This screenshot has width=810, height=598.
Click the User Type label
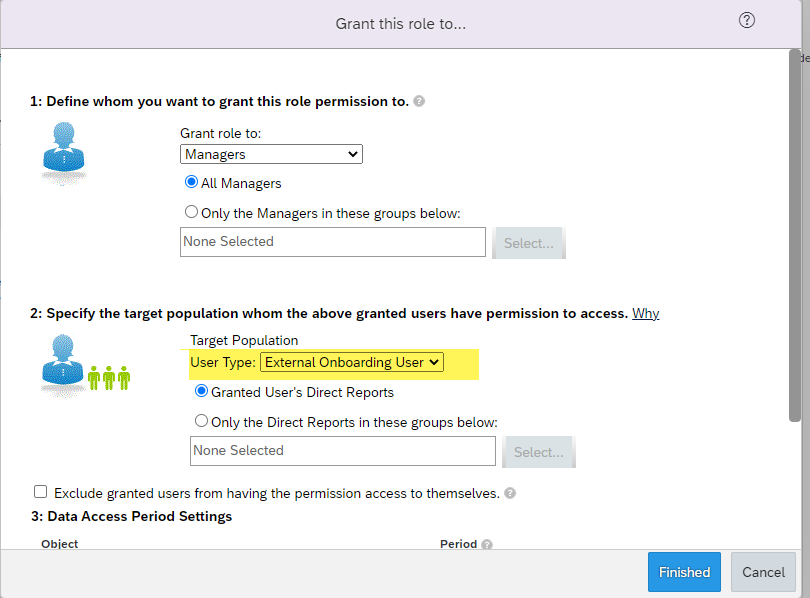coord(223,363)
